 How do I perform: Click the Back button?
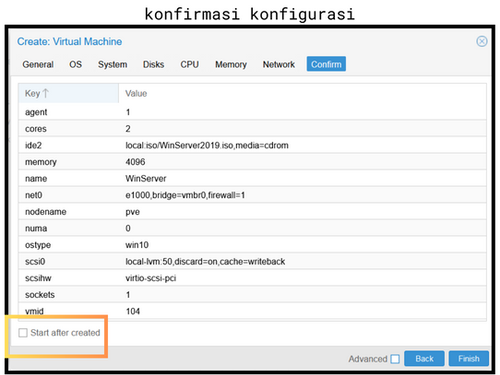[x=424, y=359]
